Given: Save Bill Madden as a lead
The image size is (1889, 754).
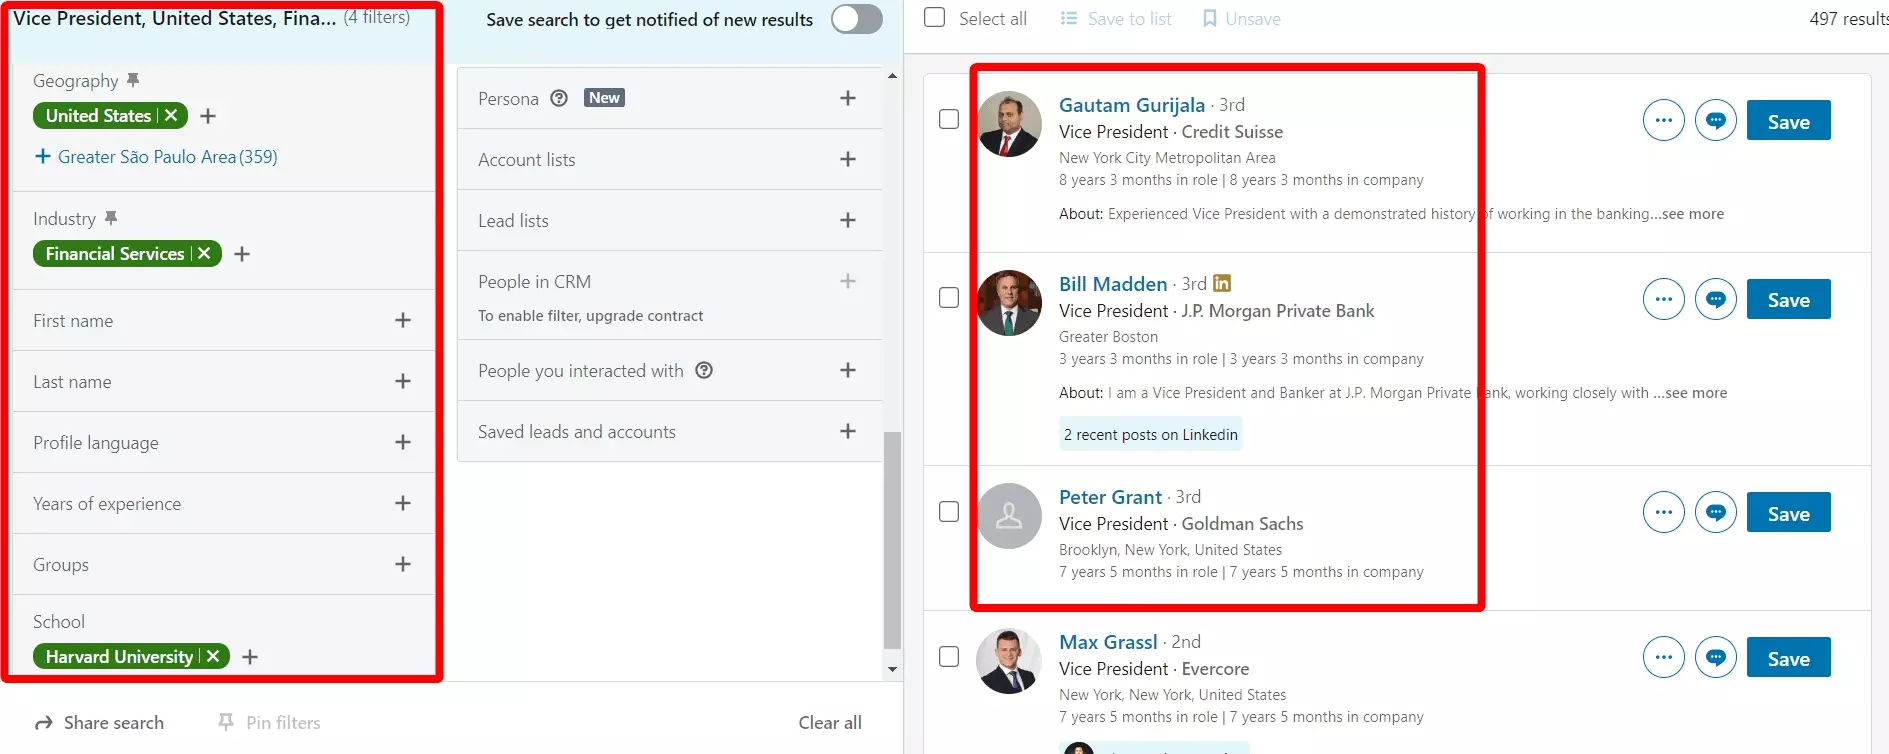Looking at the screenshot, I should click(x=1788, y=299).
